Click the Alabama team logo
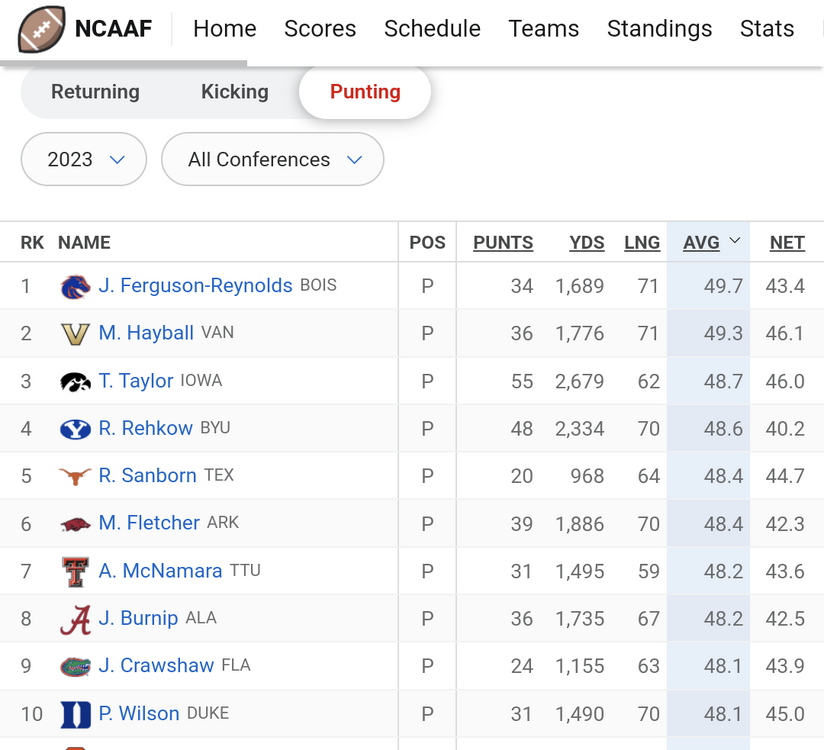The height and width of the screenshot is (750, 824). (x=75, y=619)
